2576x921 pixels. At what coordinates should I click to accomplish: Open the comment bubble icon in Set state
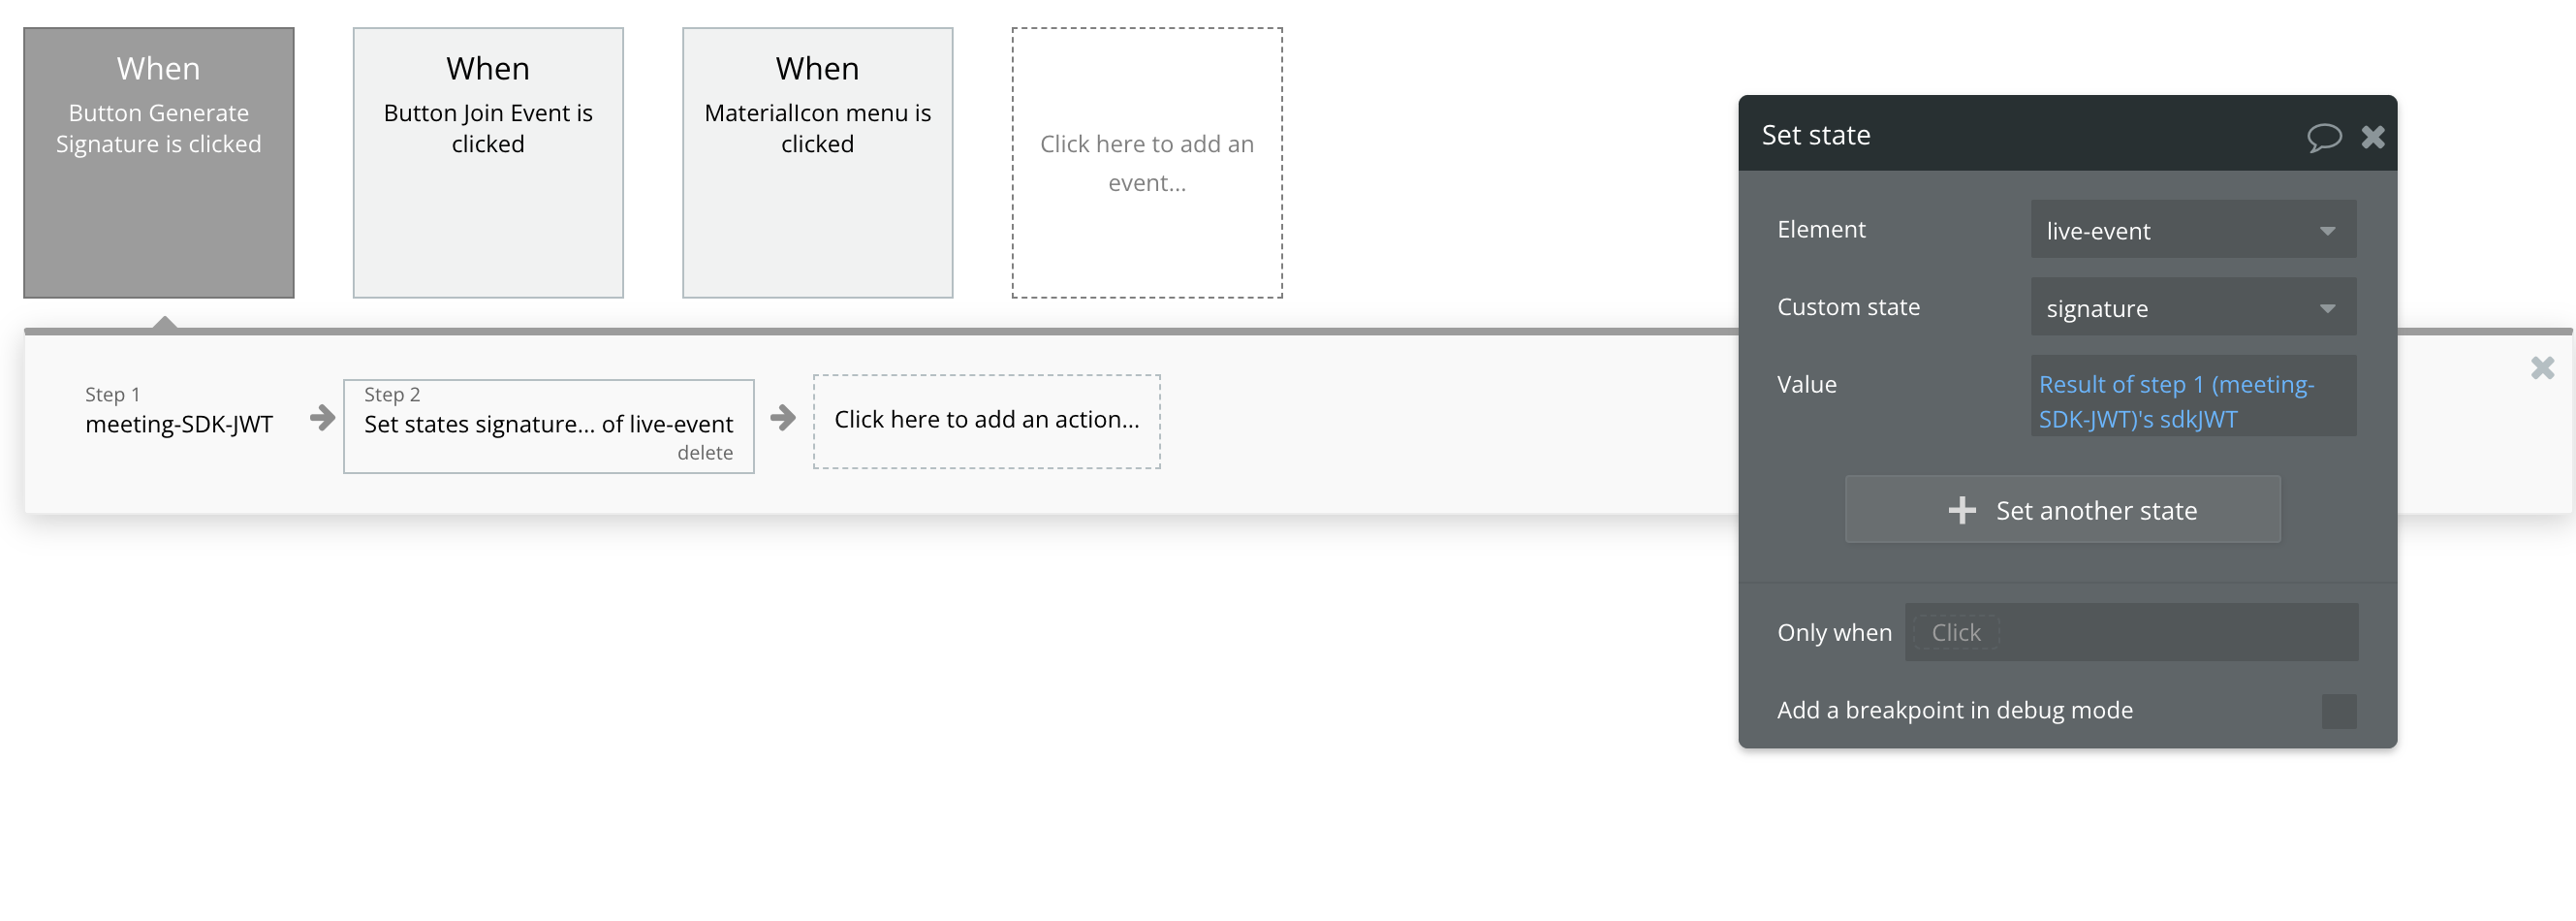pyautogui.click(x=2323, y=136)
